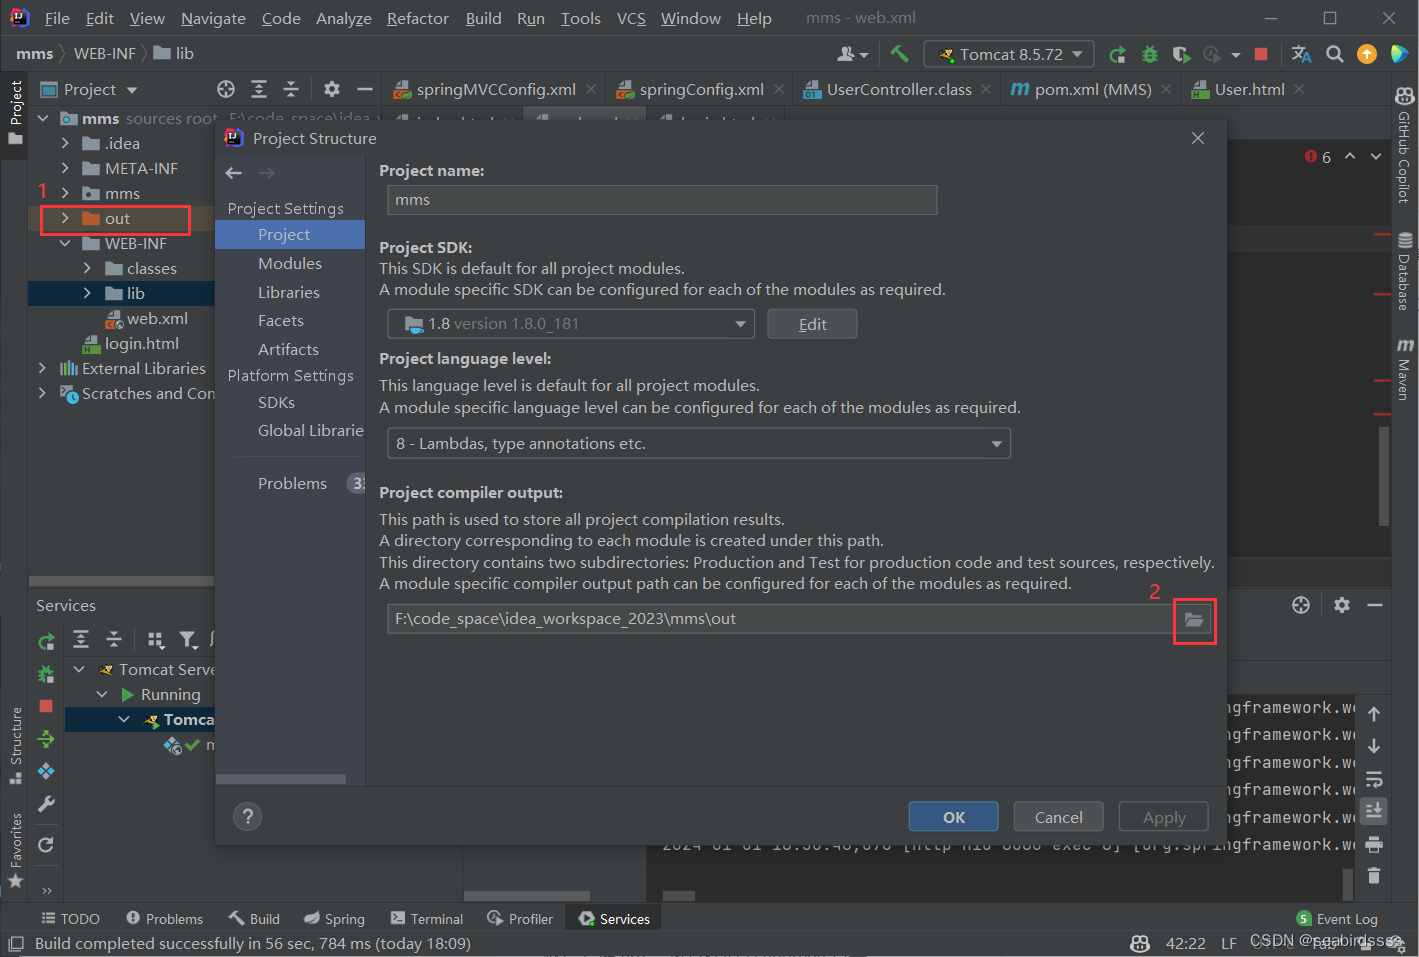Open Tomcat 8.5.72 run configuration dropdown

pos(1009,54)
